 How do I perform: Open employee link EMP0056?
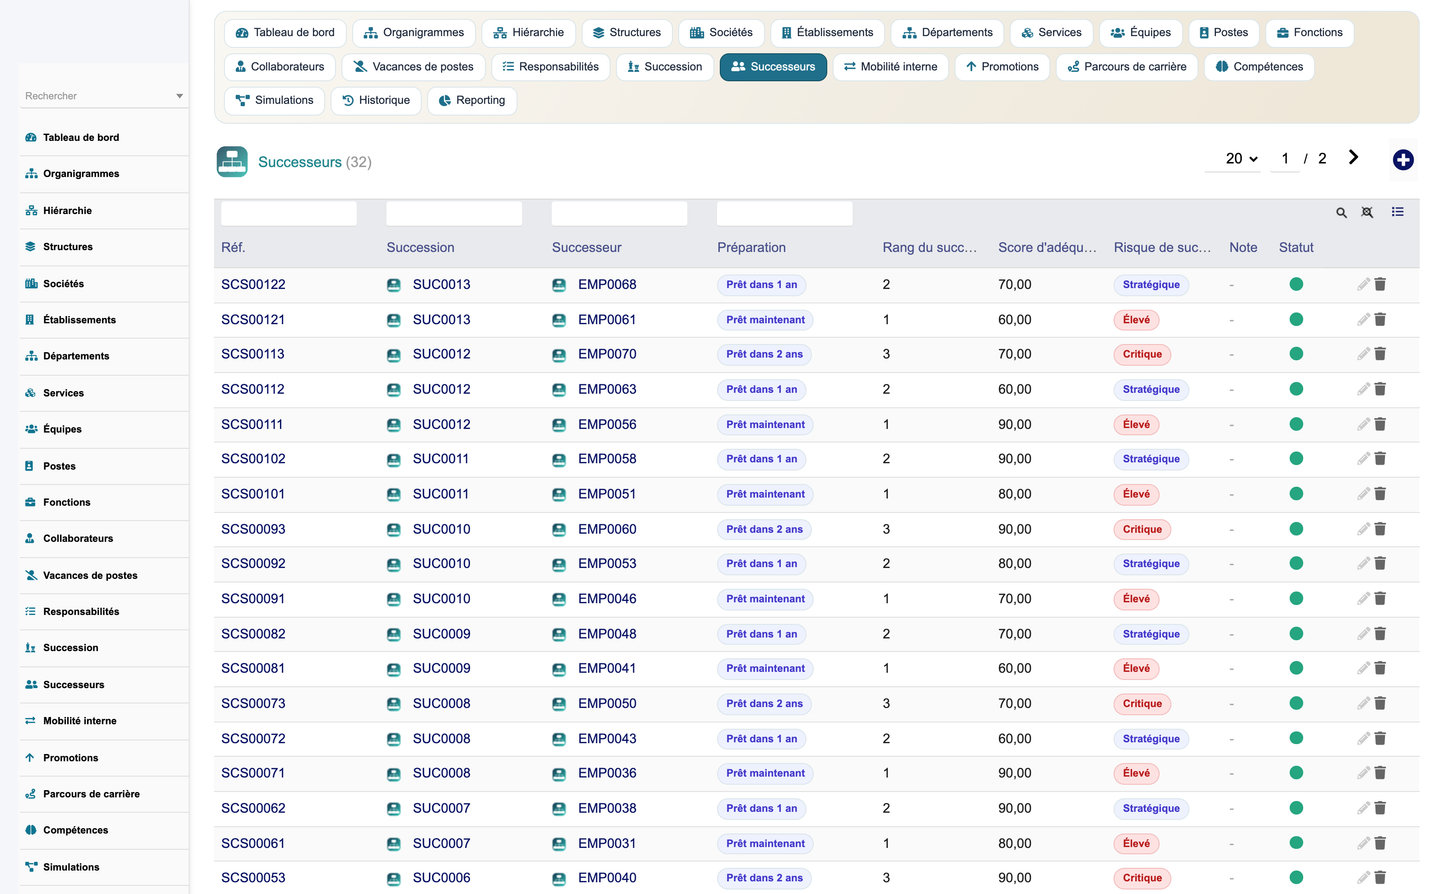pos(607,424)
